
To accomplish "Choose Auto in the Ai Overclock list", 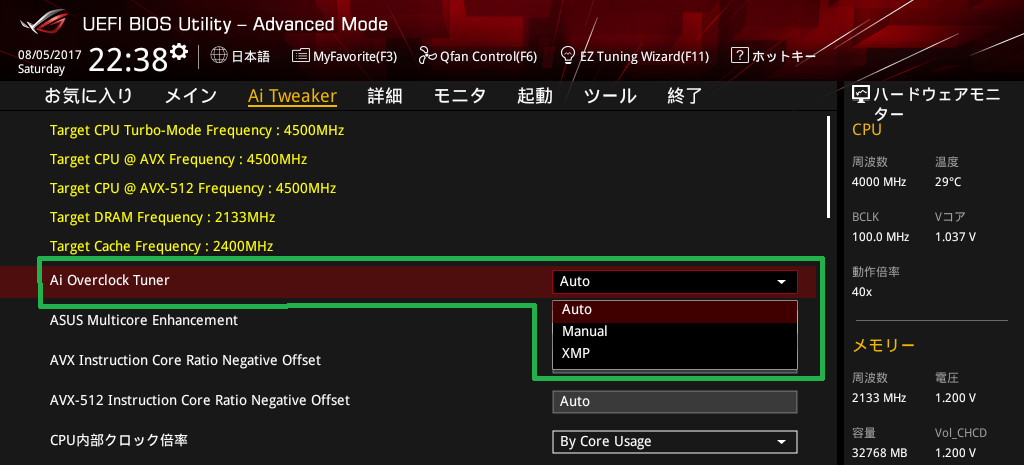I will (675, 312).
